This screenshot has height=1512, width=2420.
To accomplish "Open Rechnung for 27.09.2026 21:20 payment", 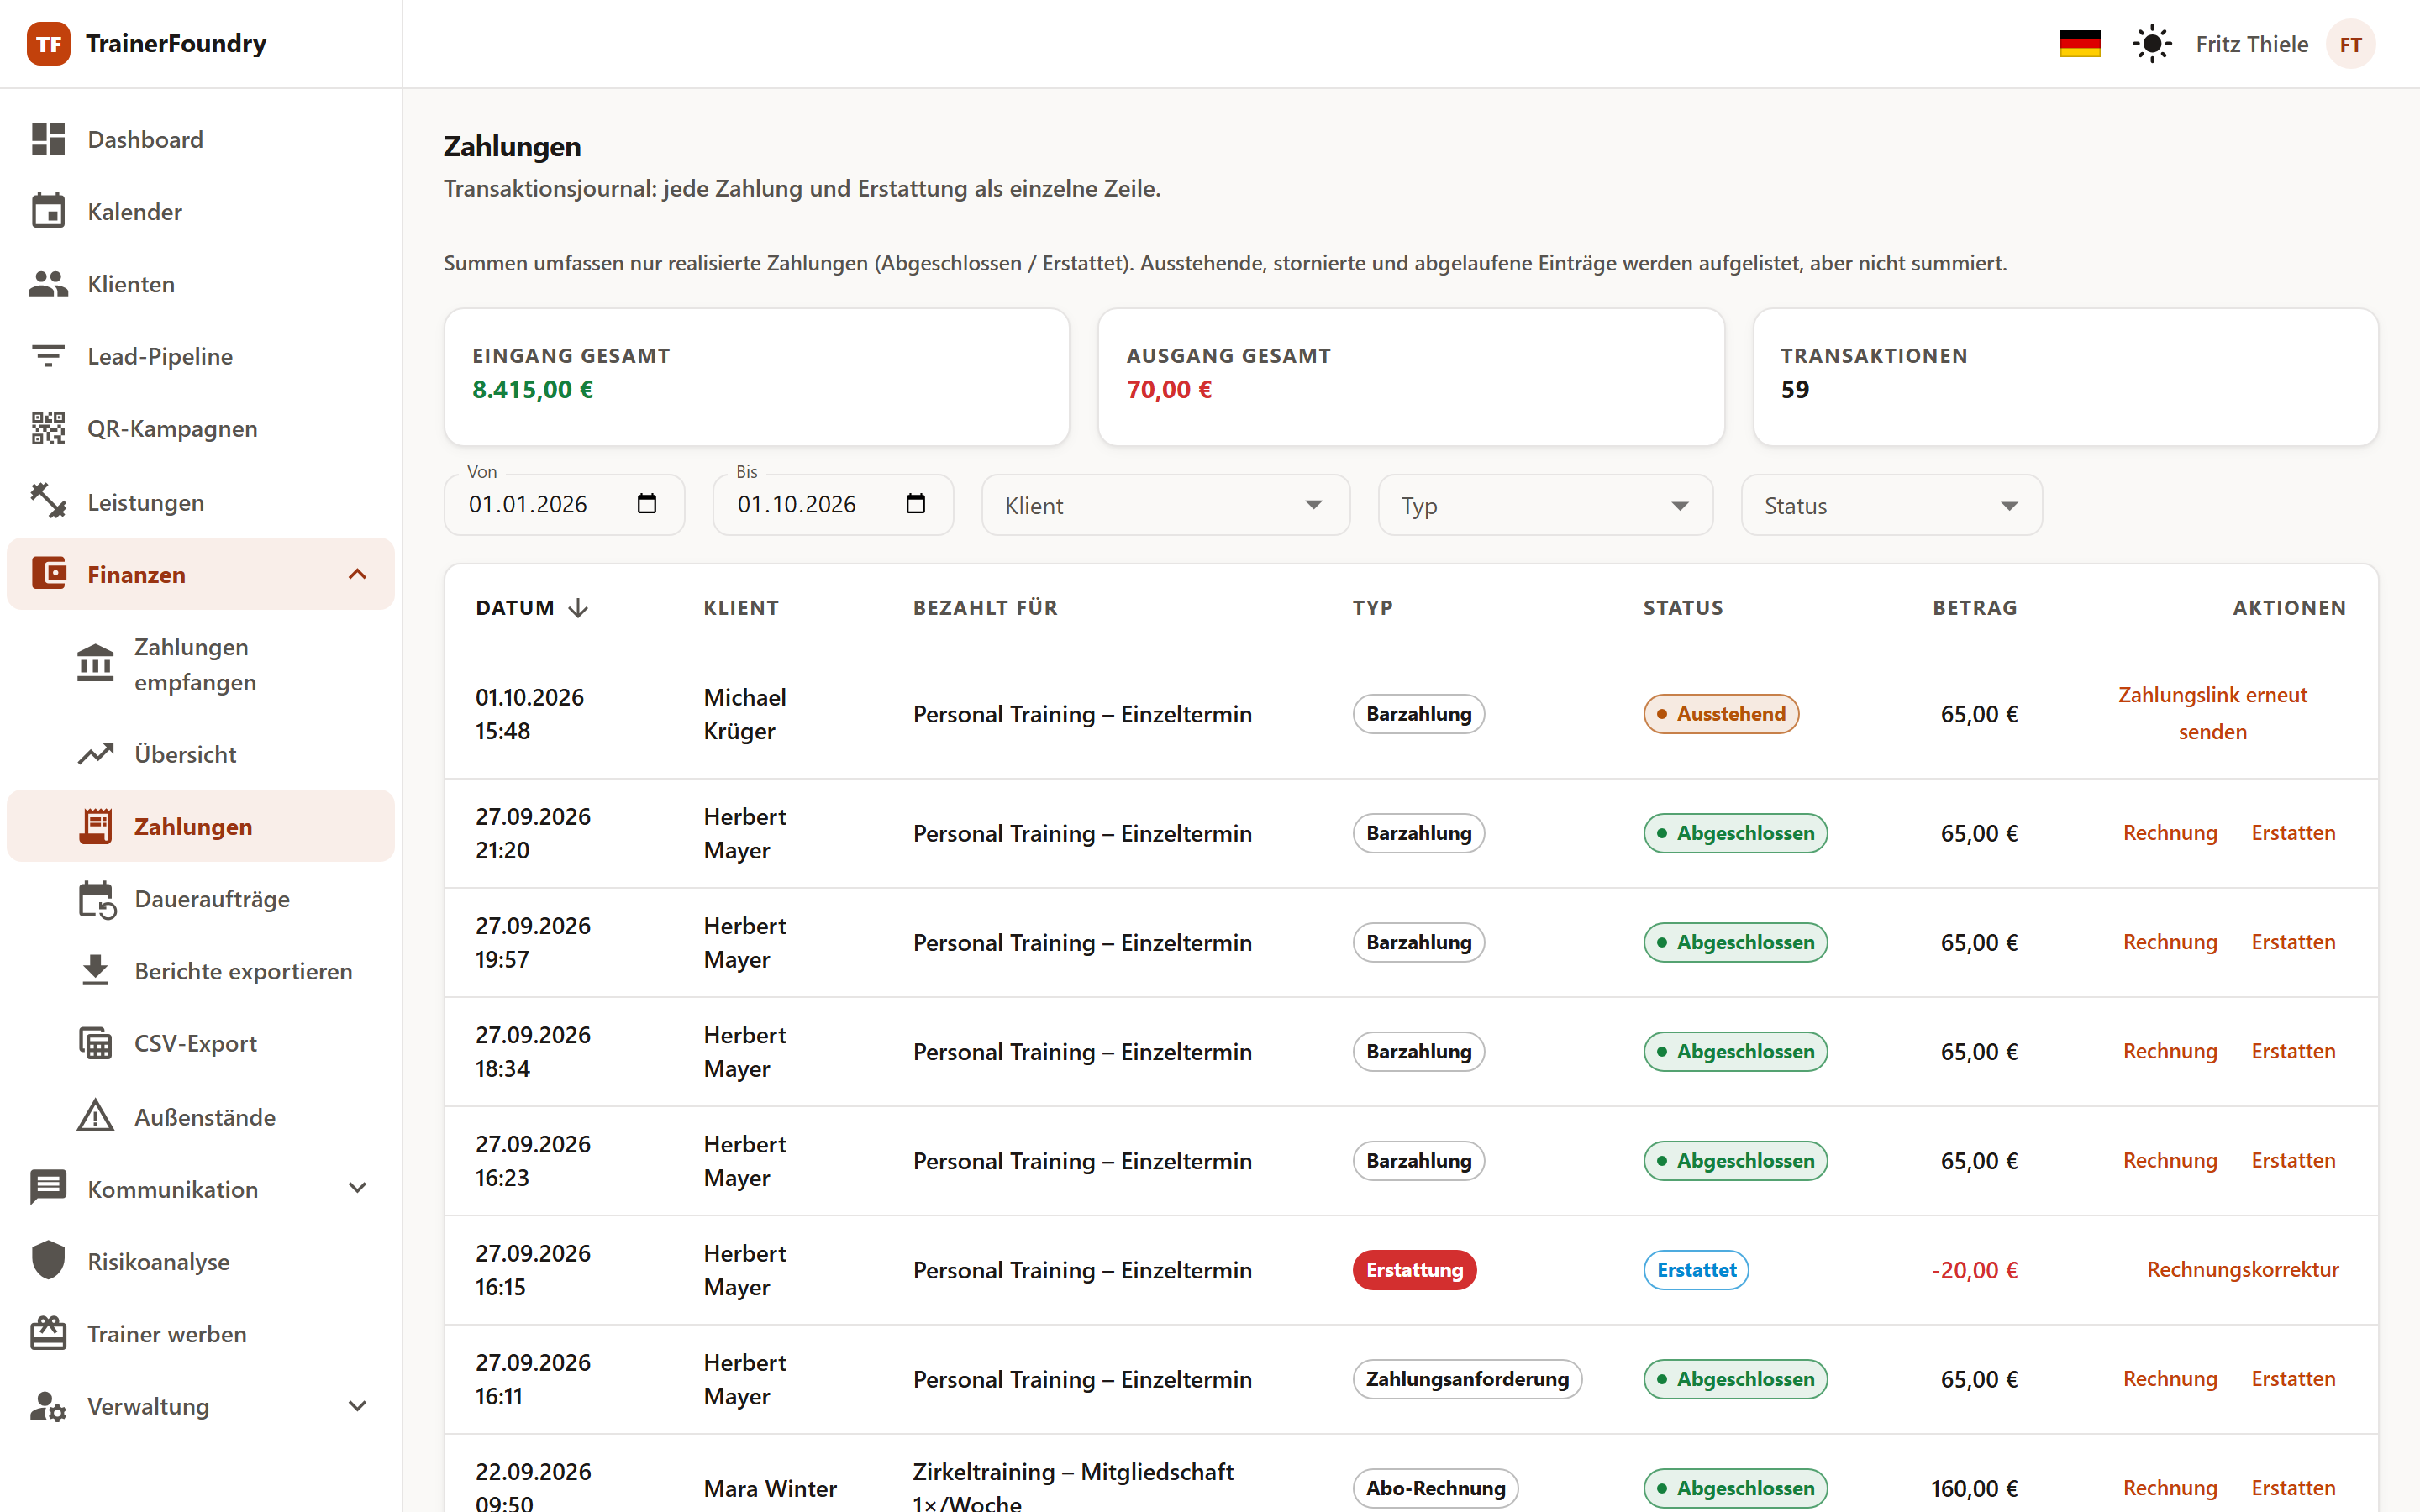I will pos(2170,833).
